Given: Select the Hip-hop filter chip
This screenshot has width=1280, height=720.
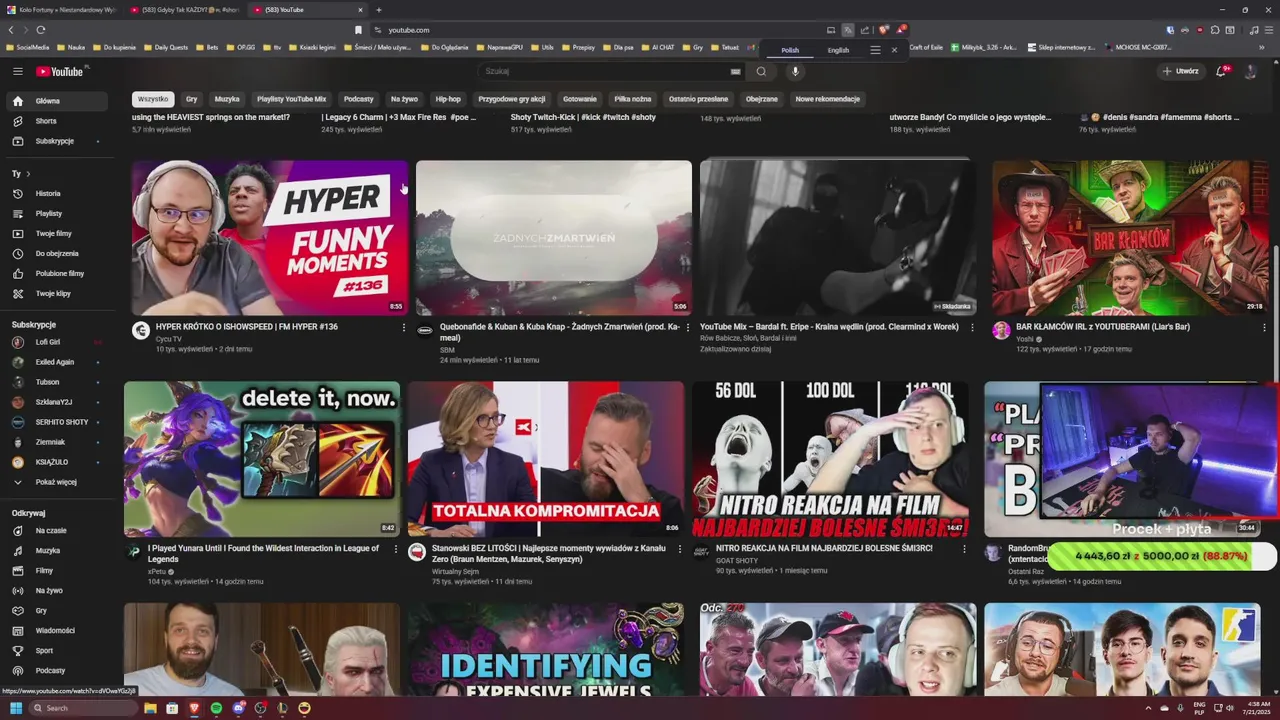Looking at the screenshot, I should pos(448,99).
